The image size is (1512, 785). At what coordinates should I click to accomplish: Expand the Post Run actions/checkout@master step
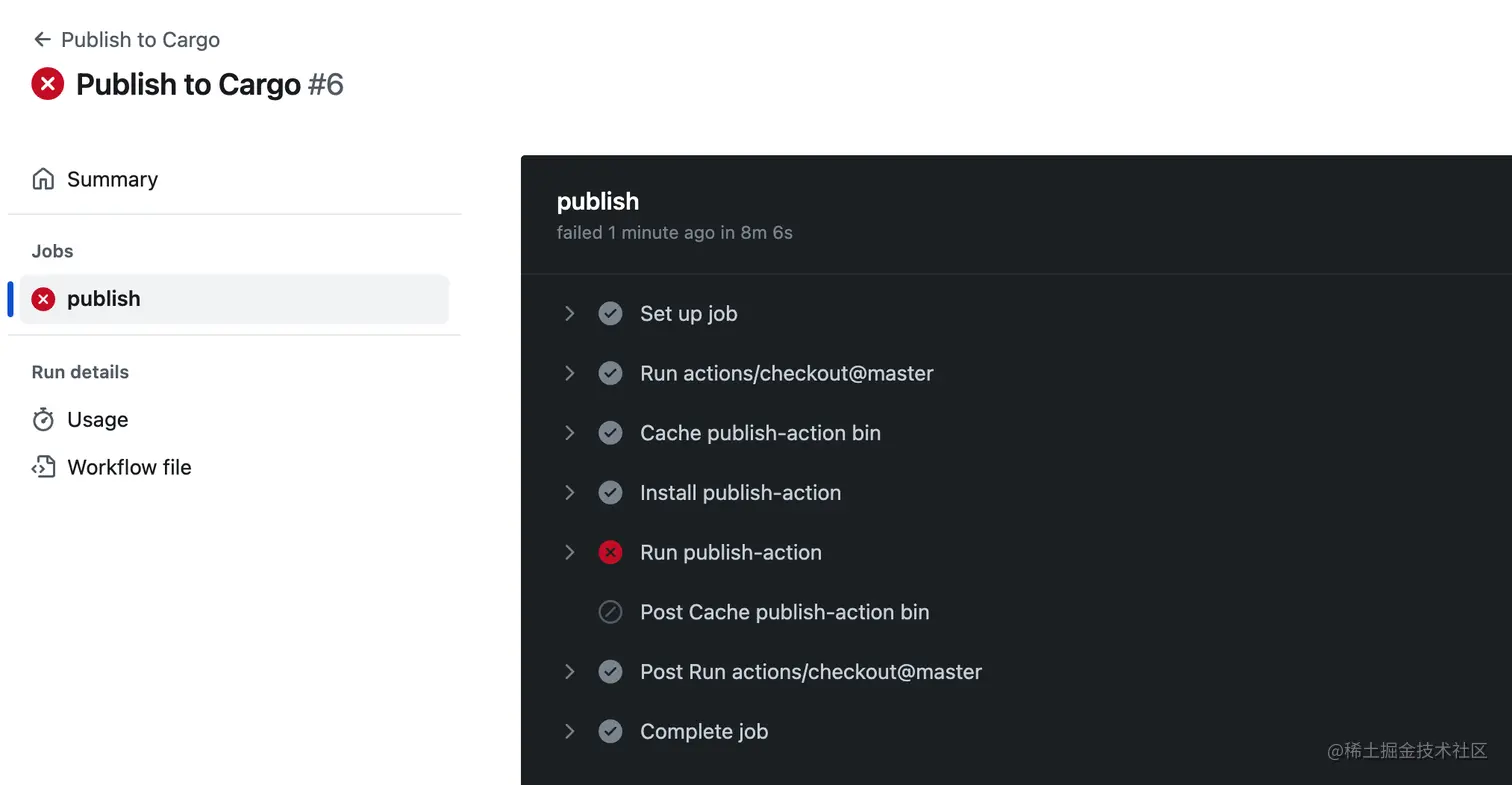pyautogui.click(x=569, y=672)
